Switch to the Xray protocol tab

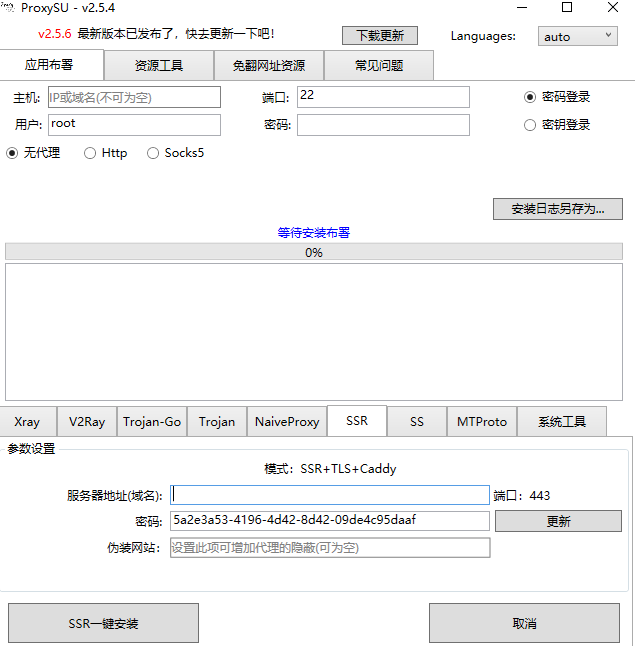coord(27,422)
